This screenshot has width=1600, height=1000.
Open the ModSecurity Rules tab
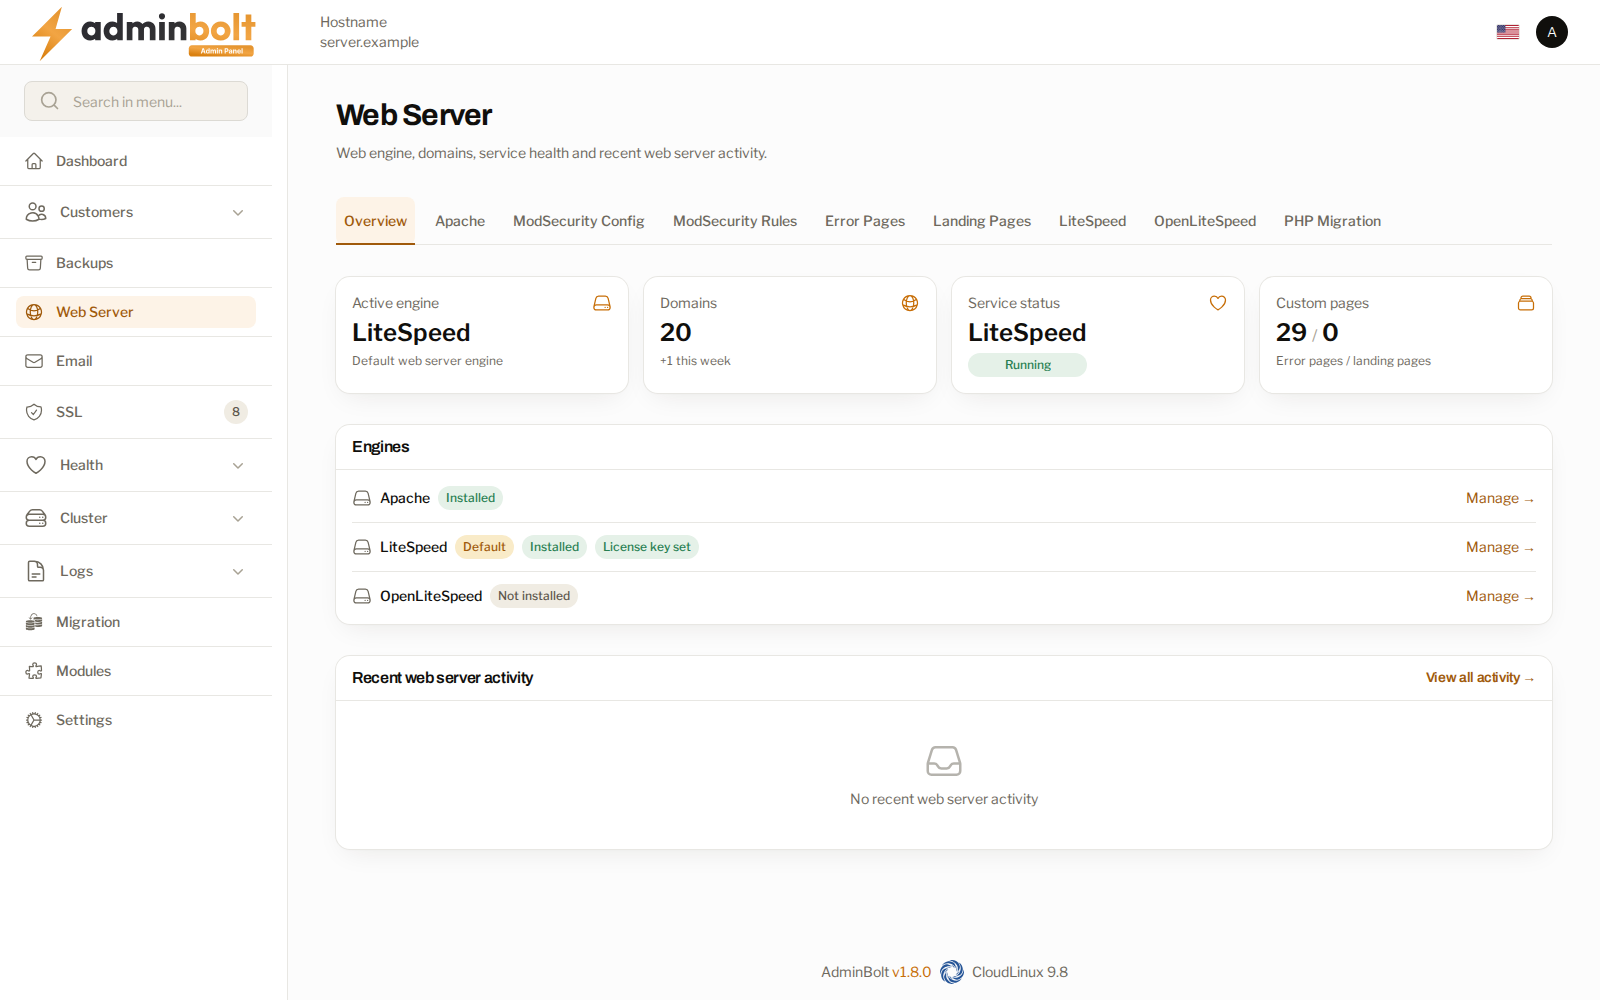point(735,221)
